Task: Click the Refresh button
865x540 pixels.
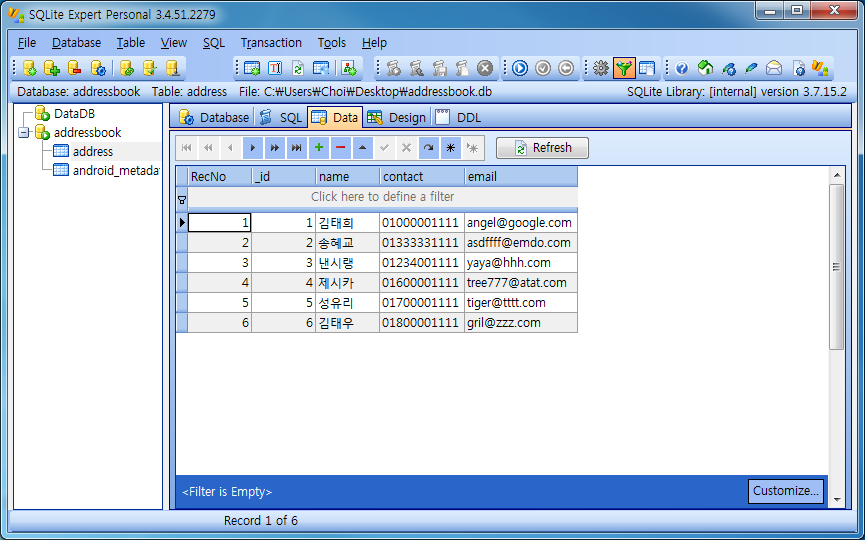Action: pos(542,148)
